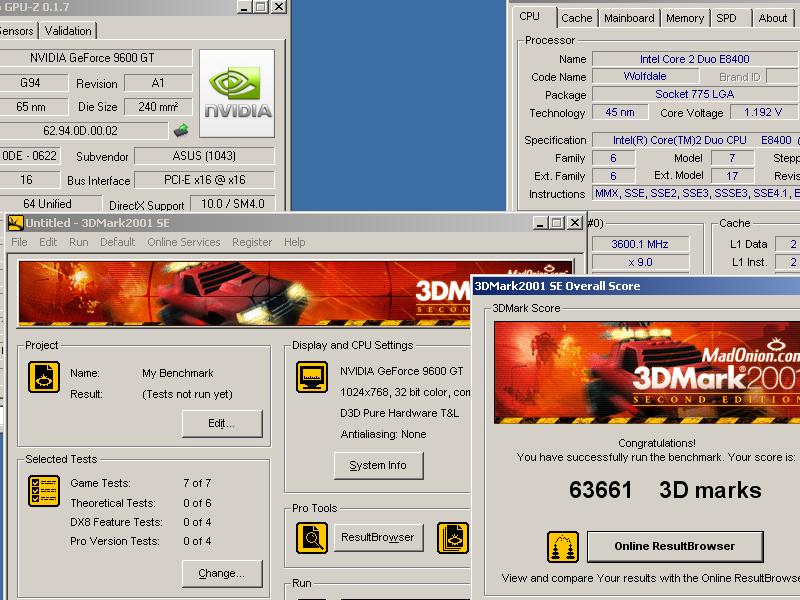The height and width of the screenshot is (600, 800).
Task: Click the 'My Benchmark' project name text
Action: (178, 373)
